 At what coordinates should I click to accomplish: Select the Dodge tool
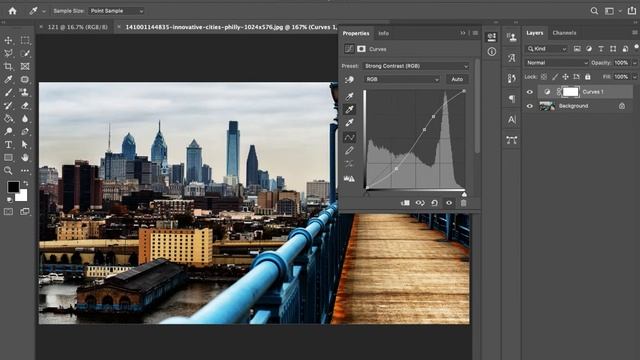8,131
